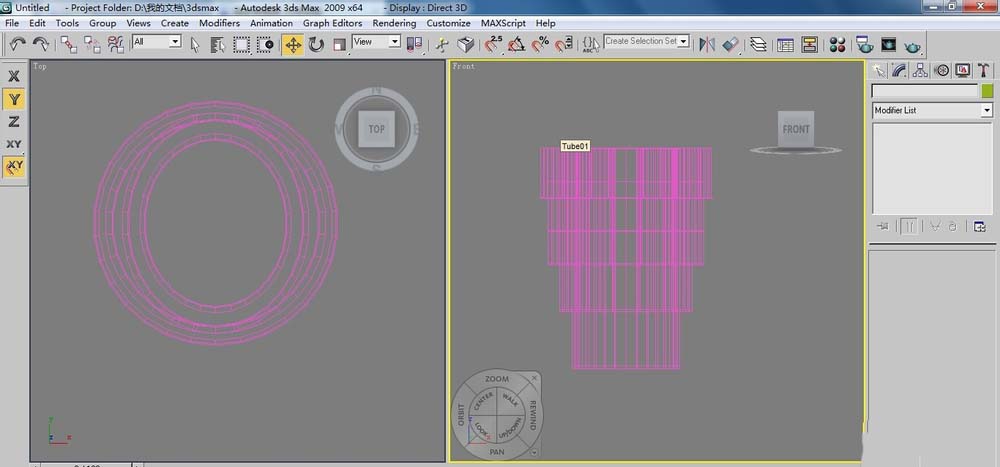
Task: Click the Undo arrow icon
Action: [x=17, y=44]
